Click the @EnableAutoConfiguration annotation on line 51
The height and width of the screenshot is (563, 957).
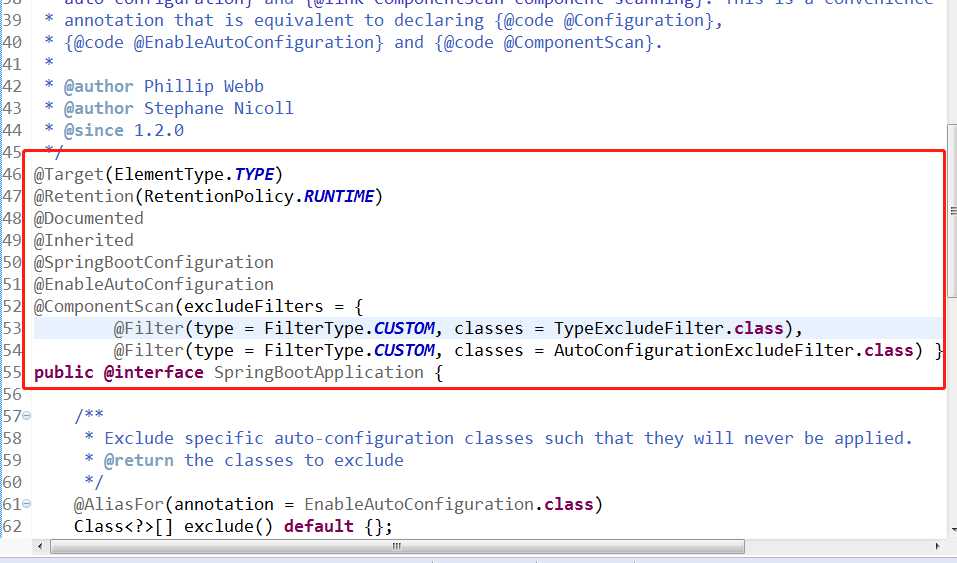pos(154,285)
